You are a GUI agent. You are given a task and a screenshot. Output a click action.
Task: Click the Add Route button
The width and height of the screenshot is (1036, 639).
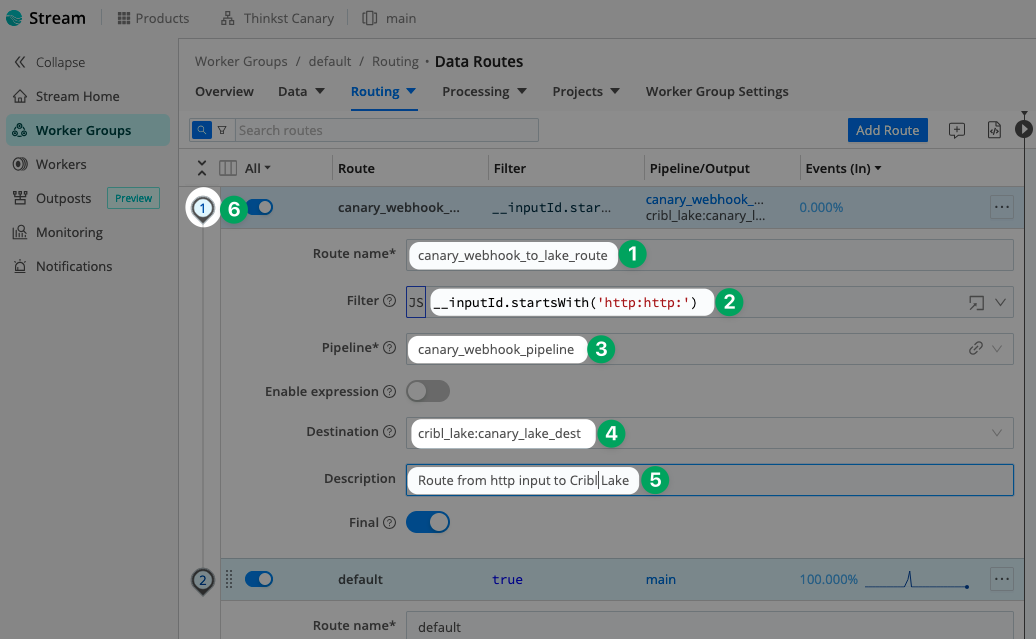(887, 130)
